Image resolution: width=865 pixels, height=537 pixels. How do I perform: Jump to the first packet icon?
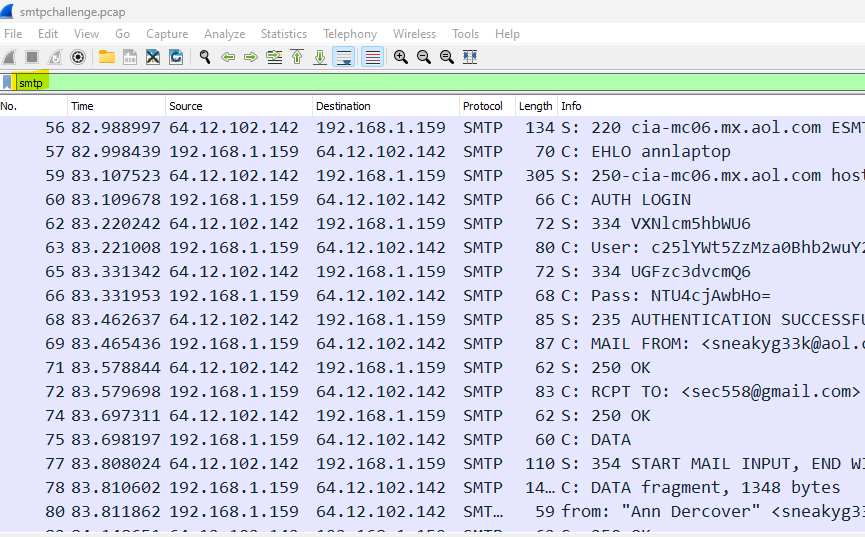click(297, 57)
